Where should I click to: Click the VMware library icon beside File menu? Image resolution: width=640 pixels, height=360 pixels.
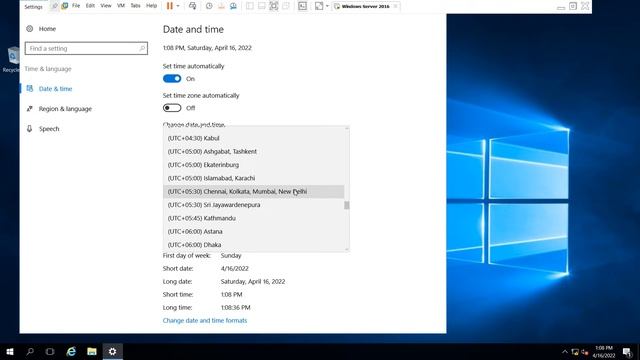coord(64,6)
